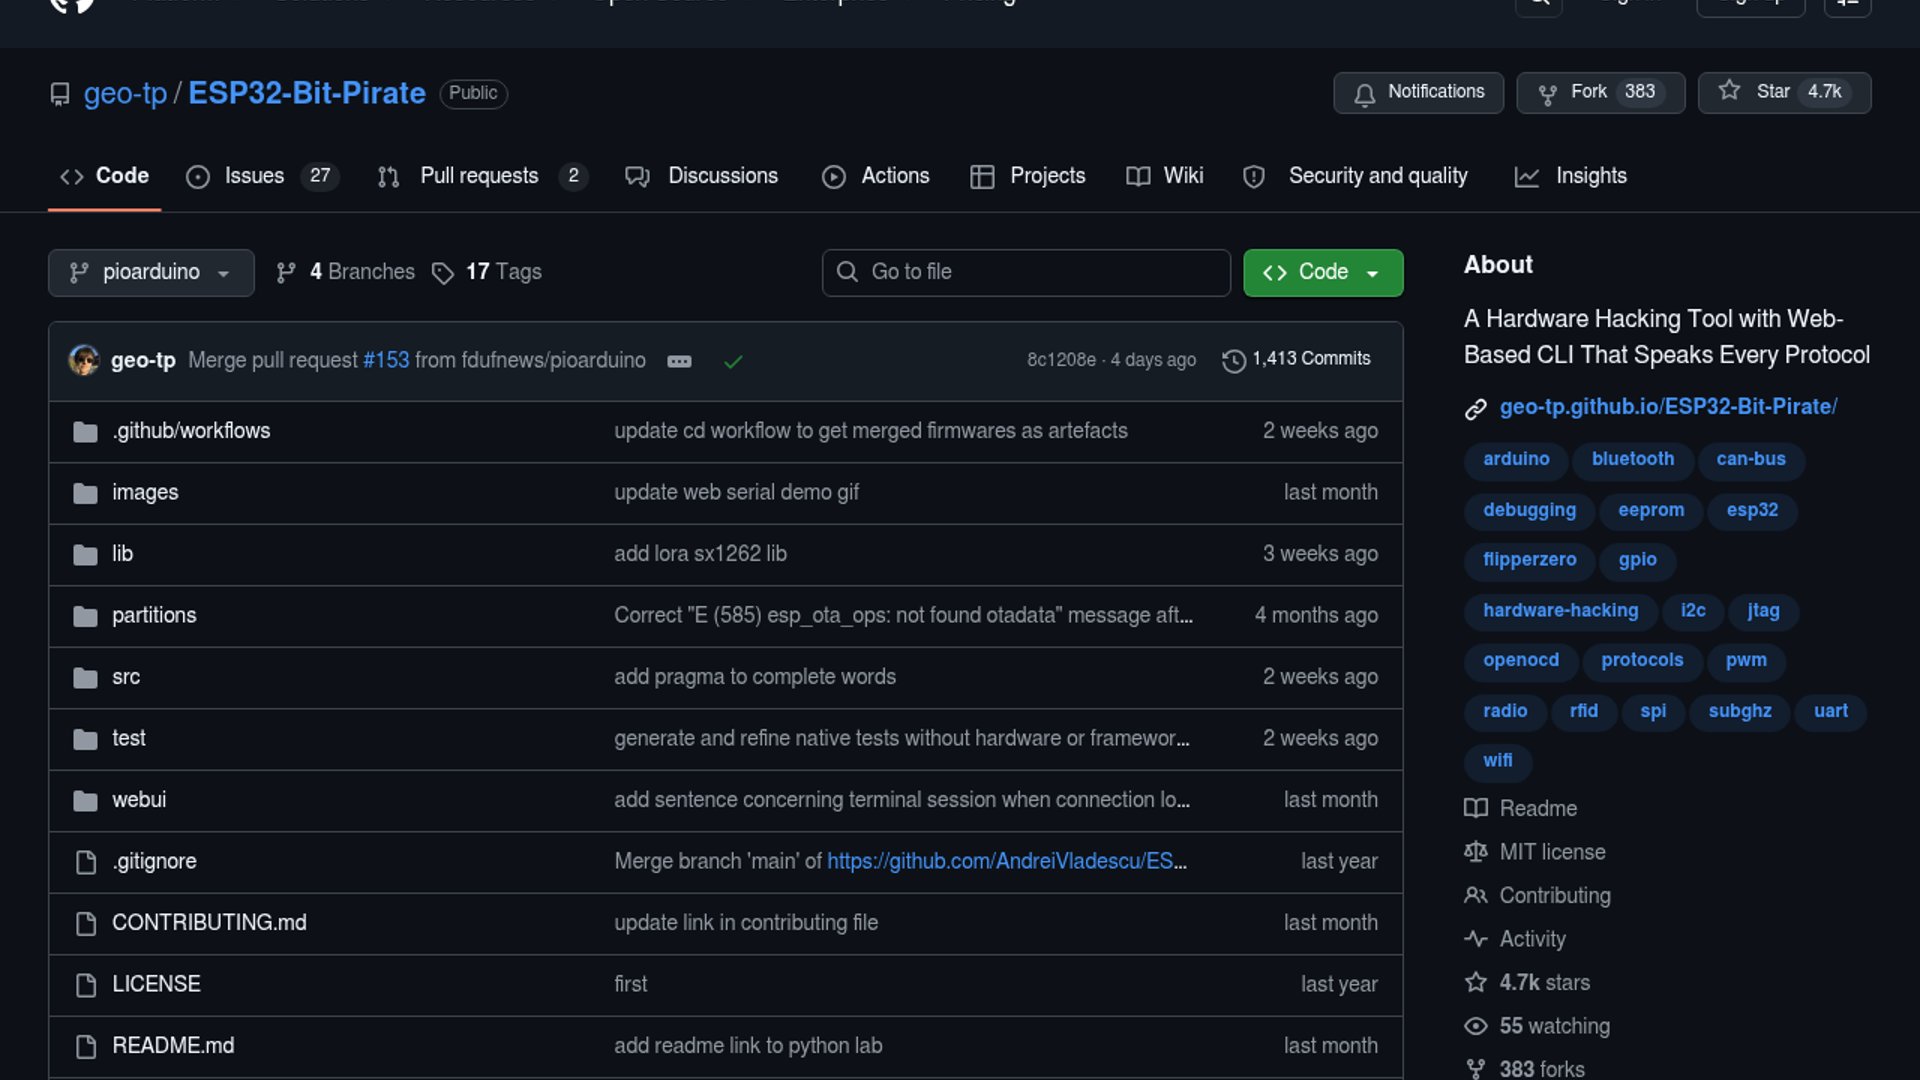Click geo-tp avatar in commit row
The width and height of the screenshot is (1920, 1080).
click(84, 360)
